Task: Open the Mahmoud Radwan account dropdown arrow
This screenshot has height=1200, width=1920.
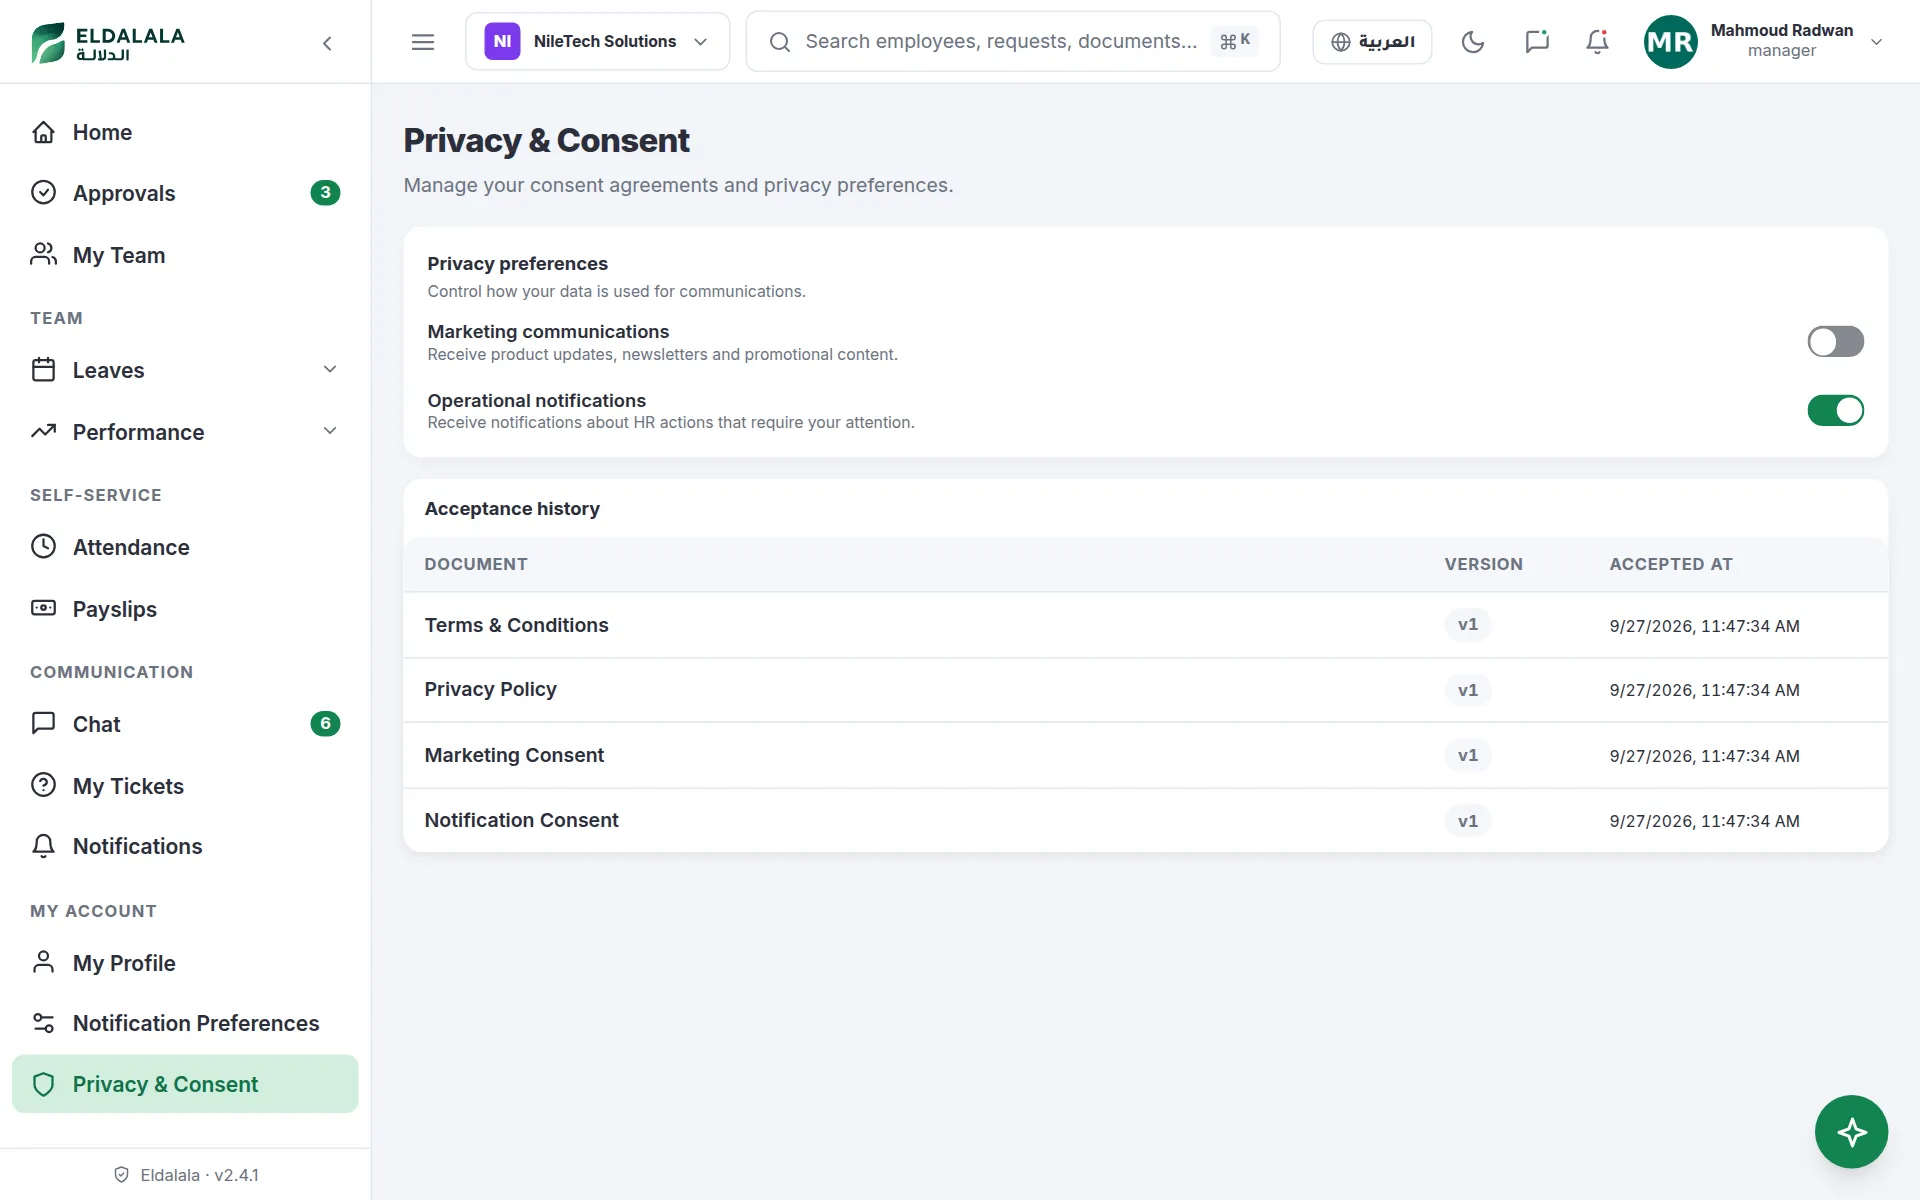Action: pos(1877,42)
